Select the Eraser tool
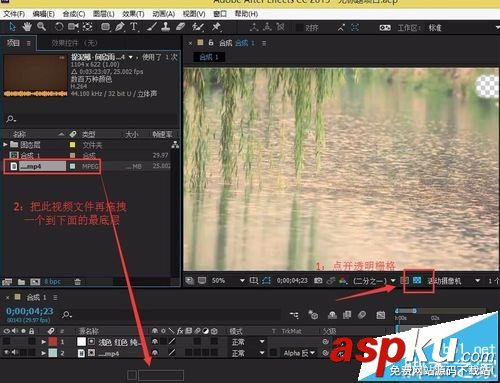 point(180,27)
